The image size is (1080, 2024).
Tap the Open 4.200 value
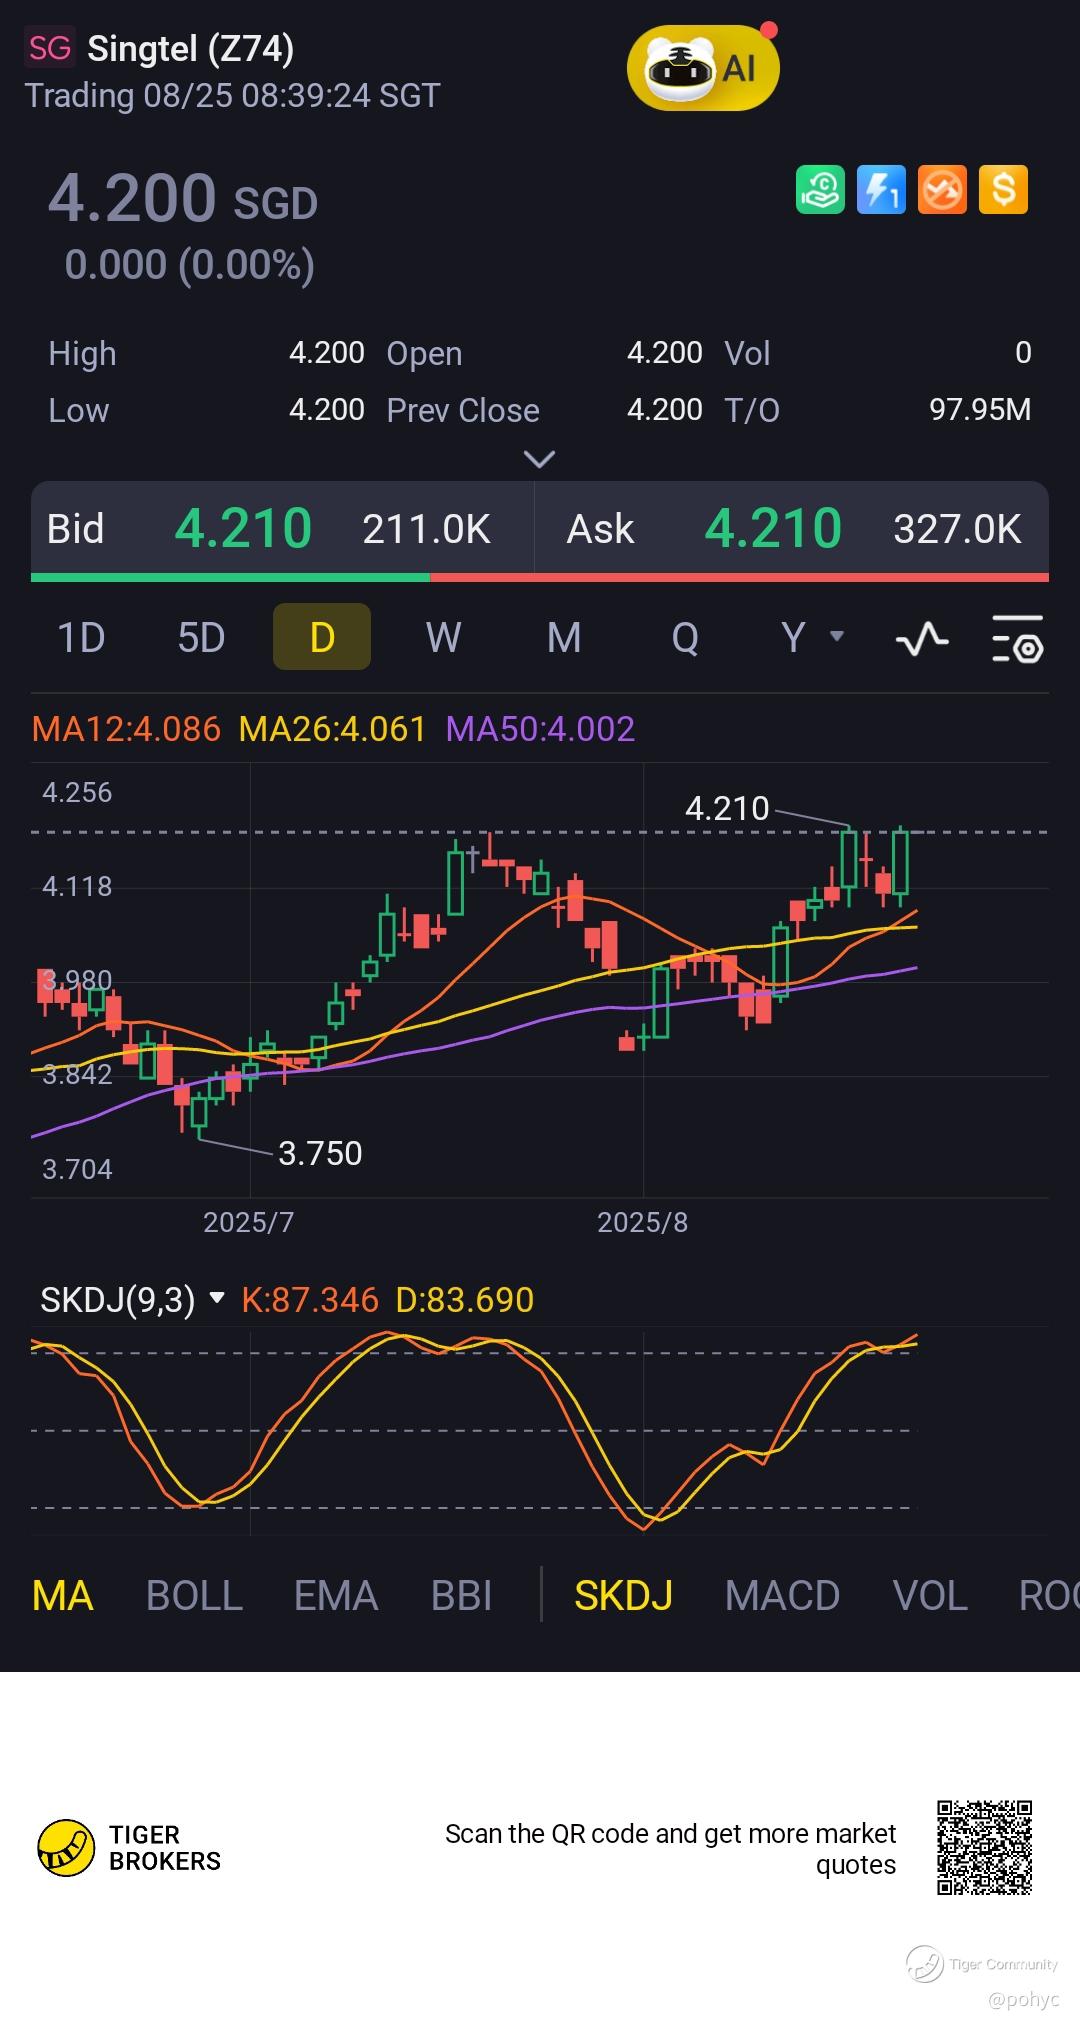coord(665,353)
